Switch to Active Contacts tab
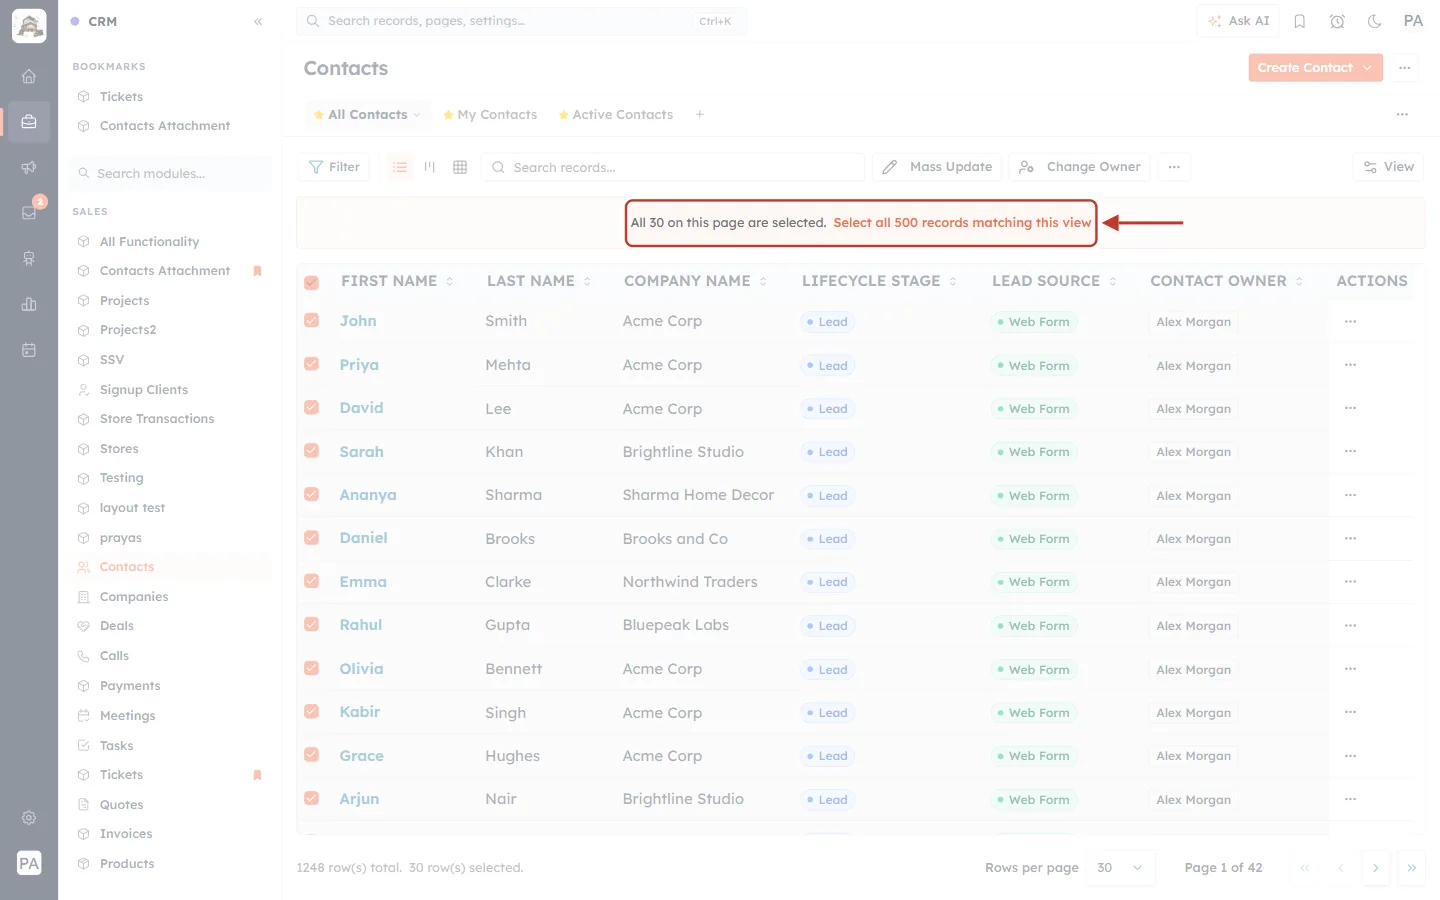This screenshot has height=900, width=1440. [x=616, y=115]
